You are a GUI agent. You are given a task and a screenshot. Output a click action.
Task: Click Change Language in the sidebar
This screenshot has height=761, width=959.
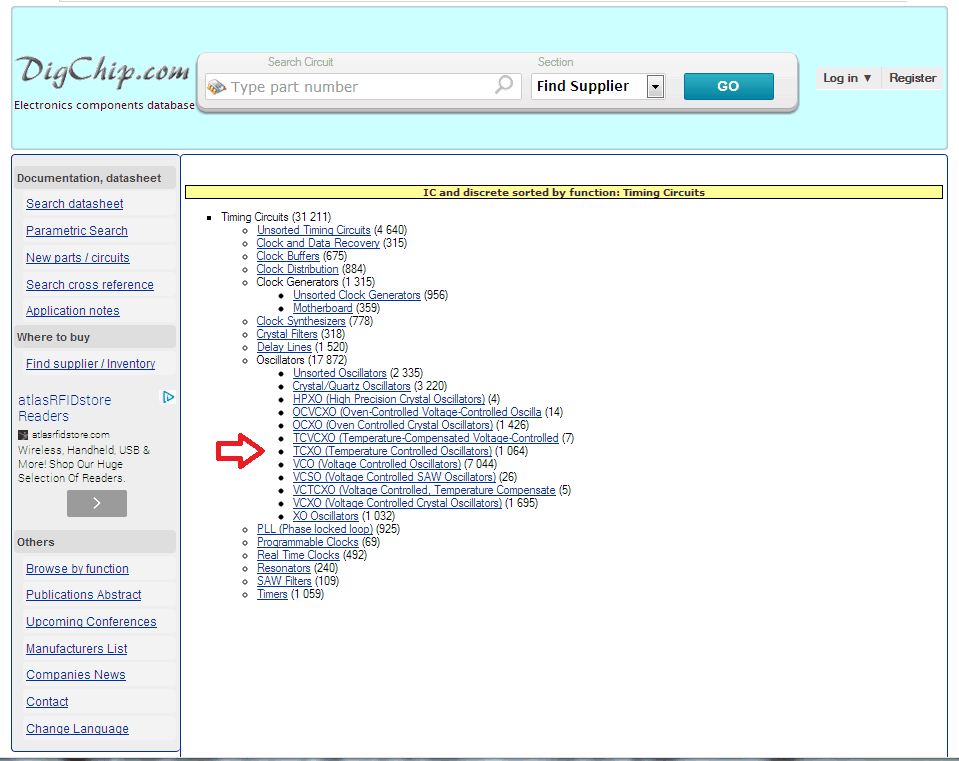coord(77,729)
